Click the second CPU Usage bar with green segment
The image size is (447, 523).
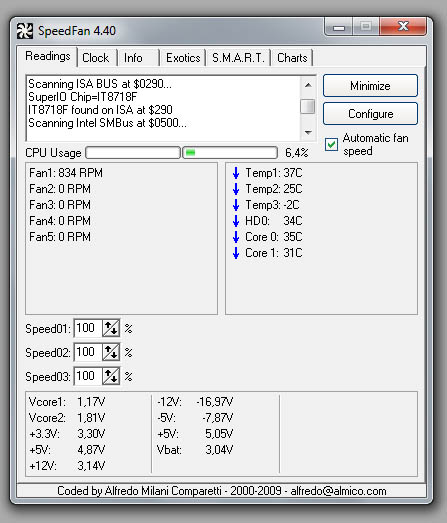pyautogui.click(x=230, y=153)
